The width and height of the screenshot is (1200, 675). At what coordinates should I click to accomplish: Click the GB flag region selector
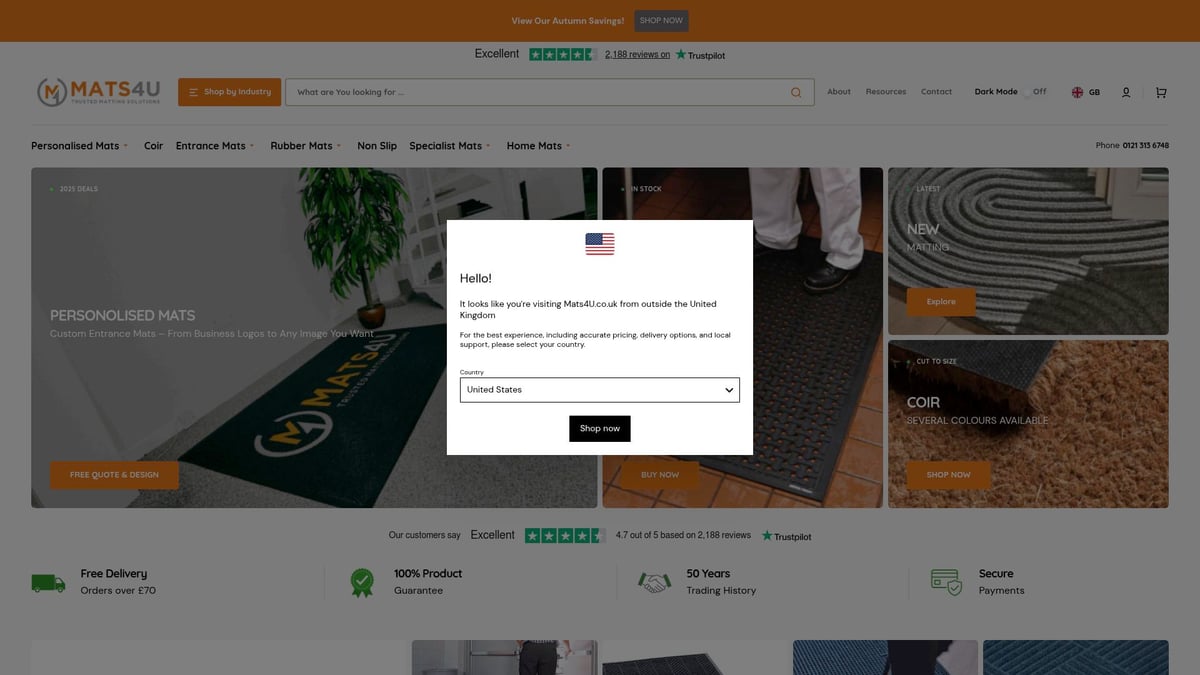click(x=1085, y=92)
